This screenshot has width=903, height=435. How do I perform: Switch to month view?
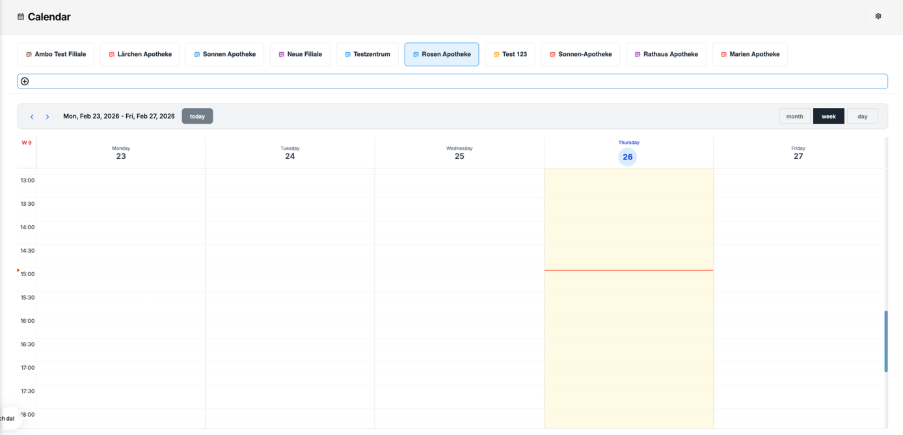point(795,116)
